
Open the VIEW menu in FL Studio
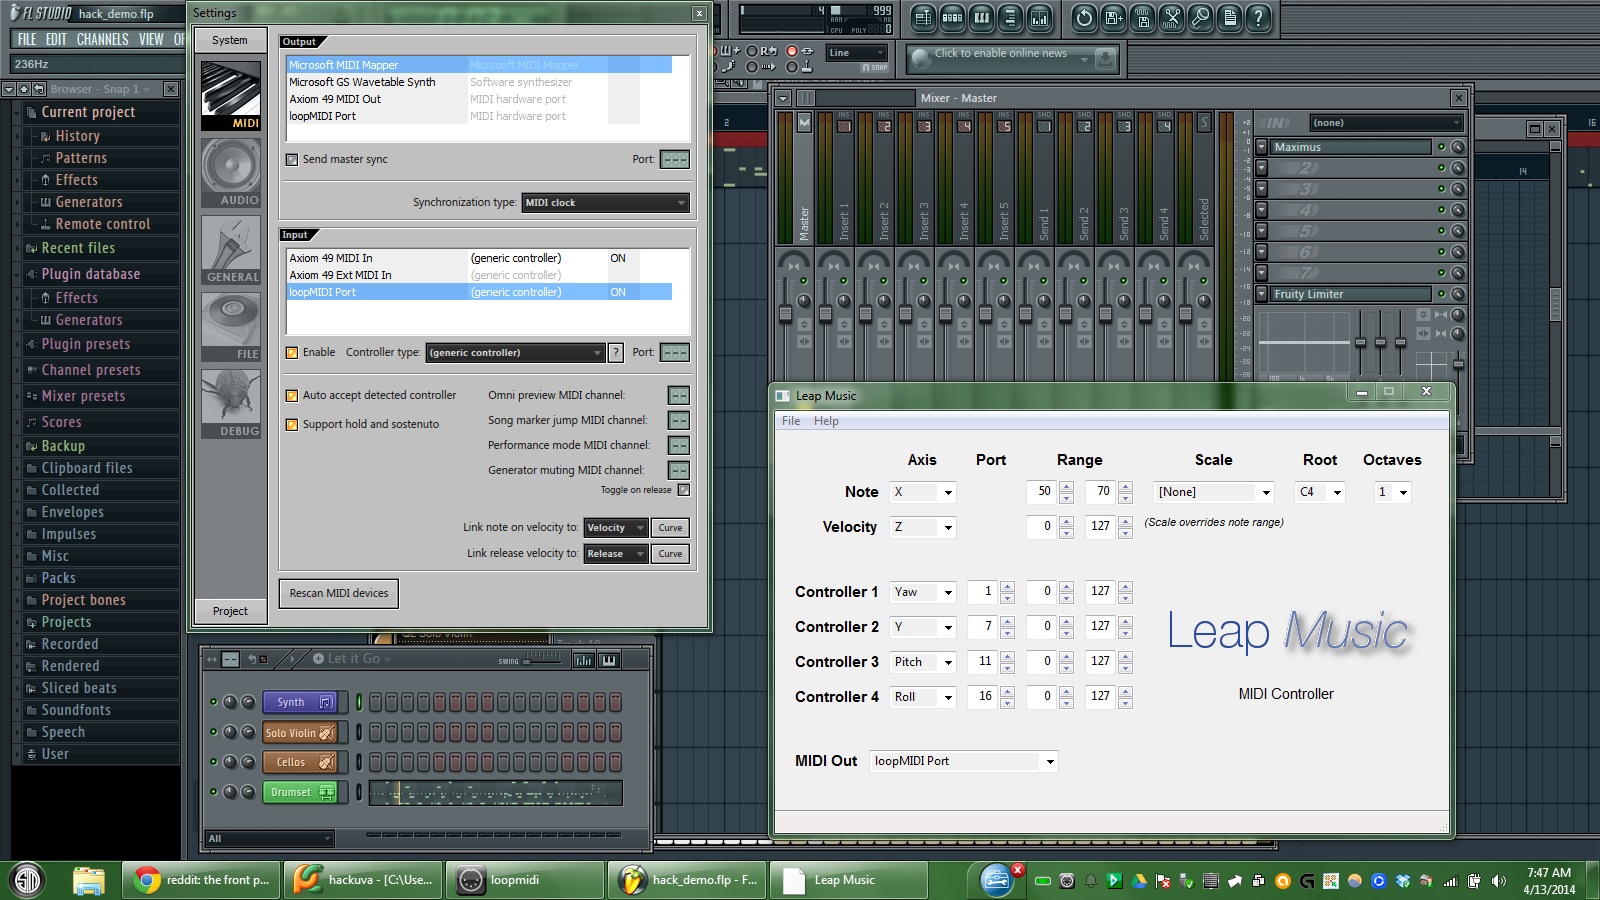151,39
